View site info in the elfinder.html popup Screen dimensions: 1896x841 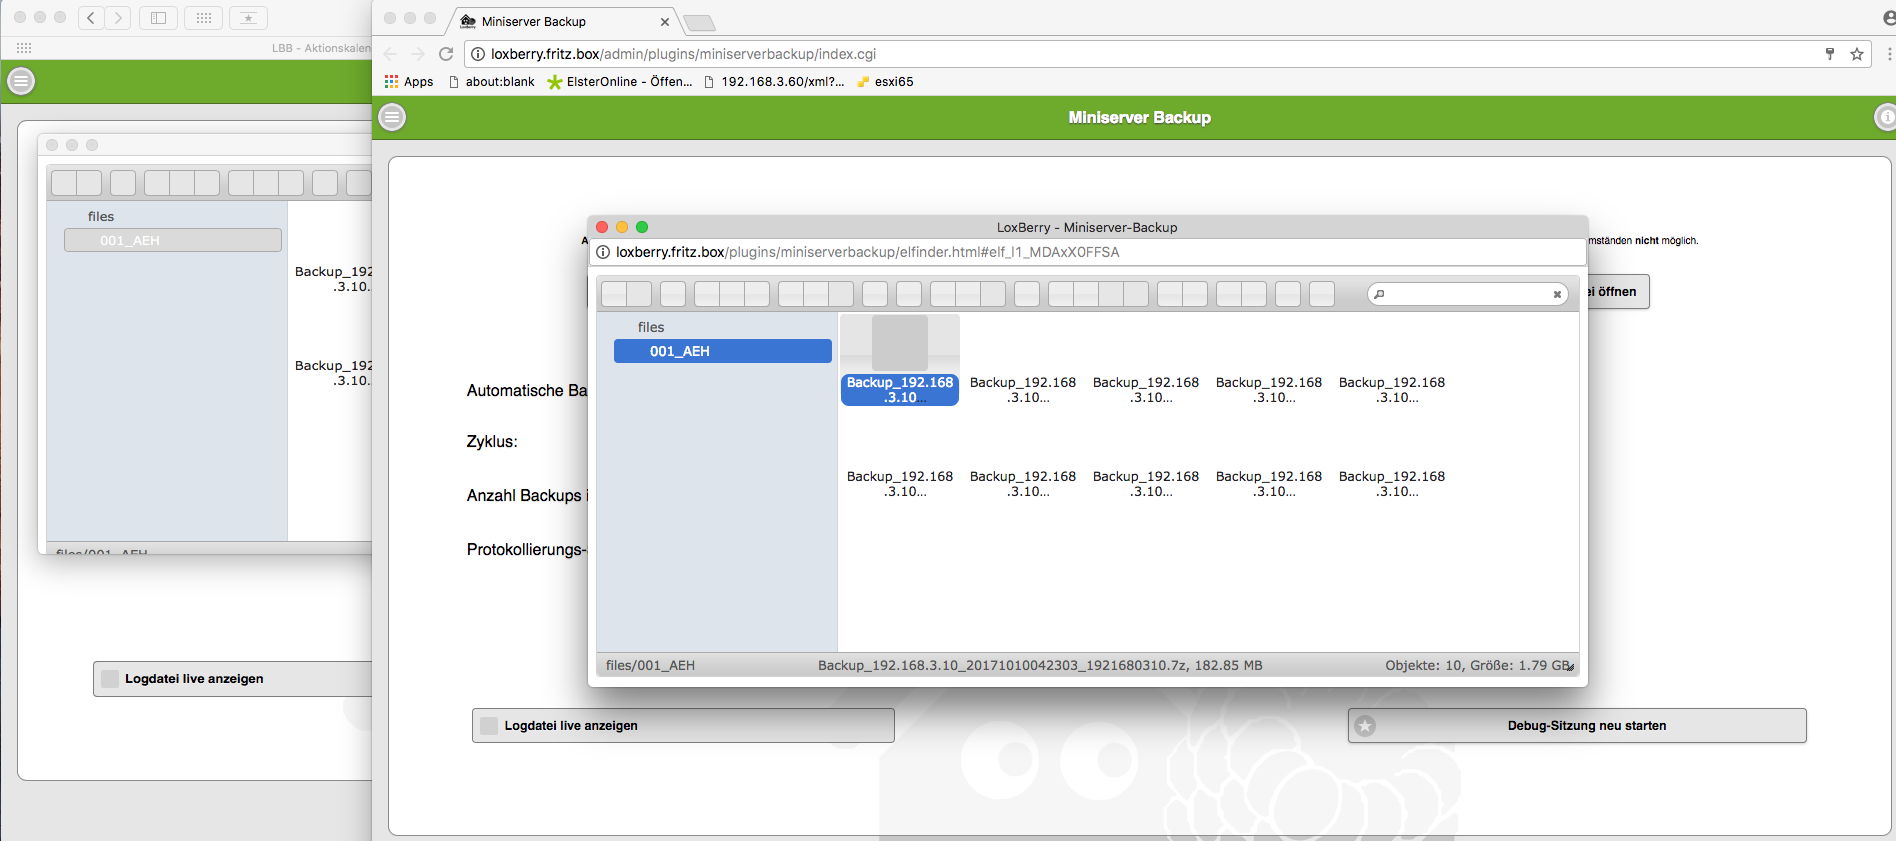603,252
